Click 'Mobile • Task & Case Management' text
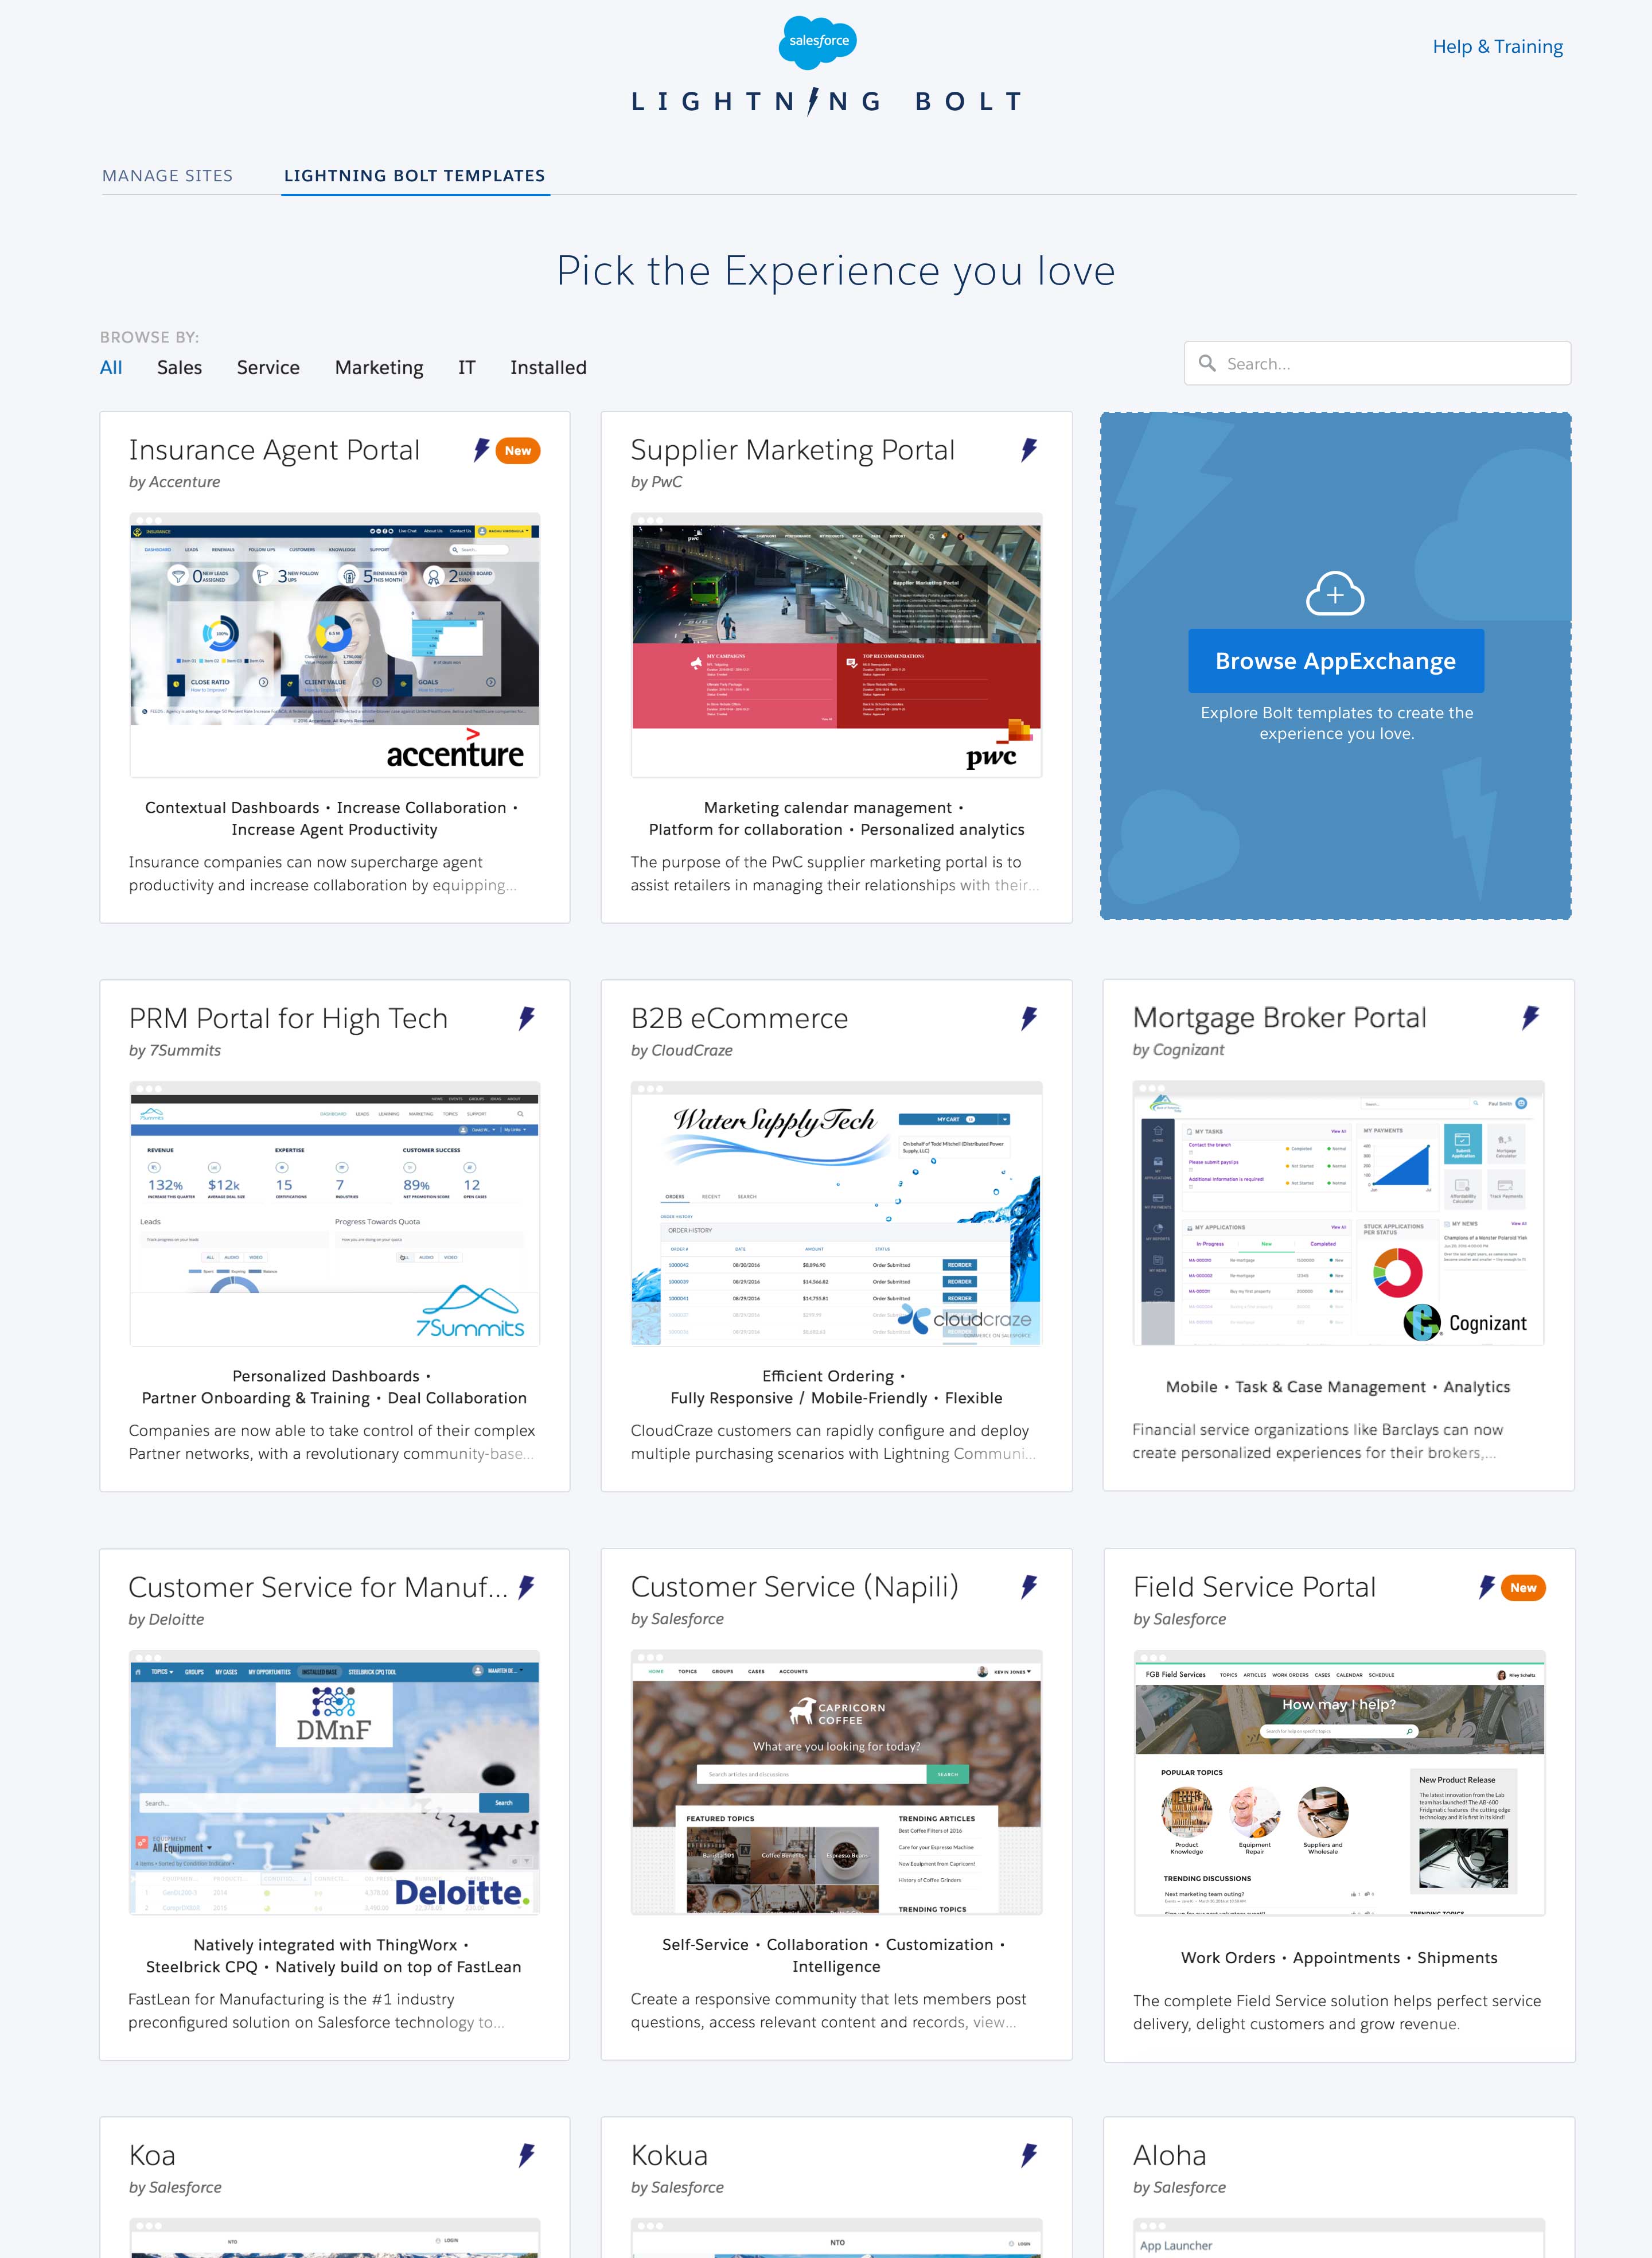1652x2258 pixels. tap(1296, 1387)
